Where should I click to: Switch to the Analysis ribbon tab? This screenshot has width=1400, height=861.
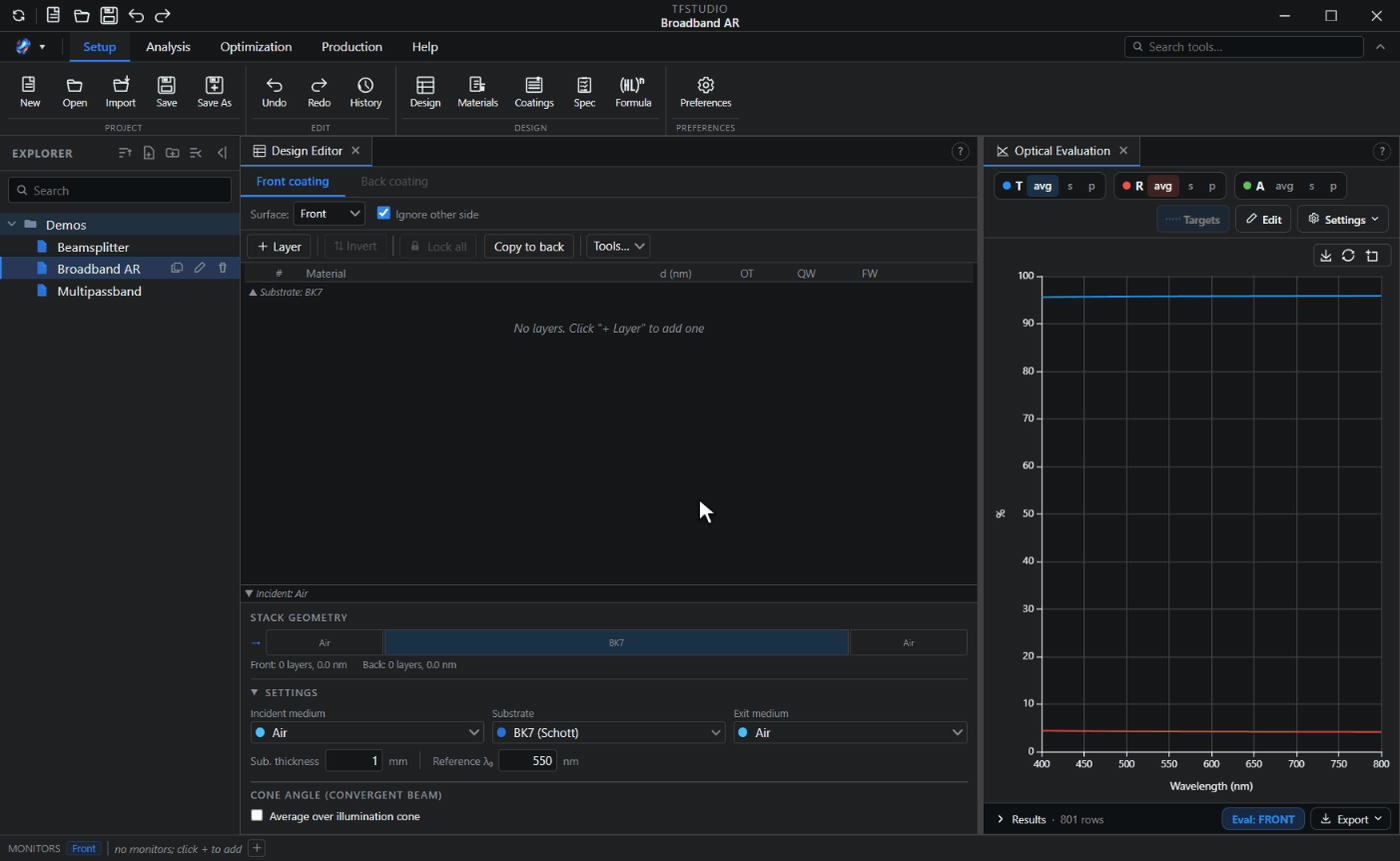pyautogui.click(x=168, y=47)
